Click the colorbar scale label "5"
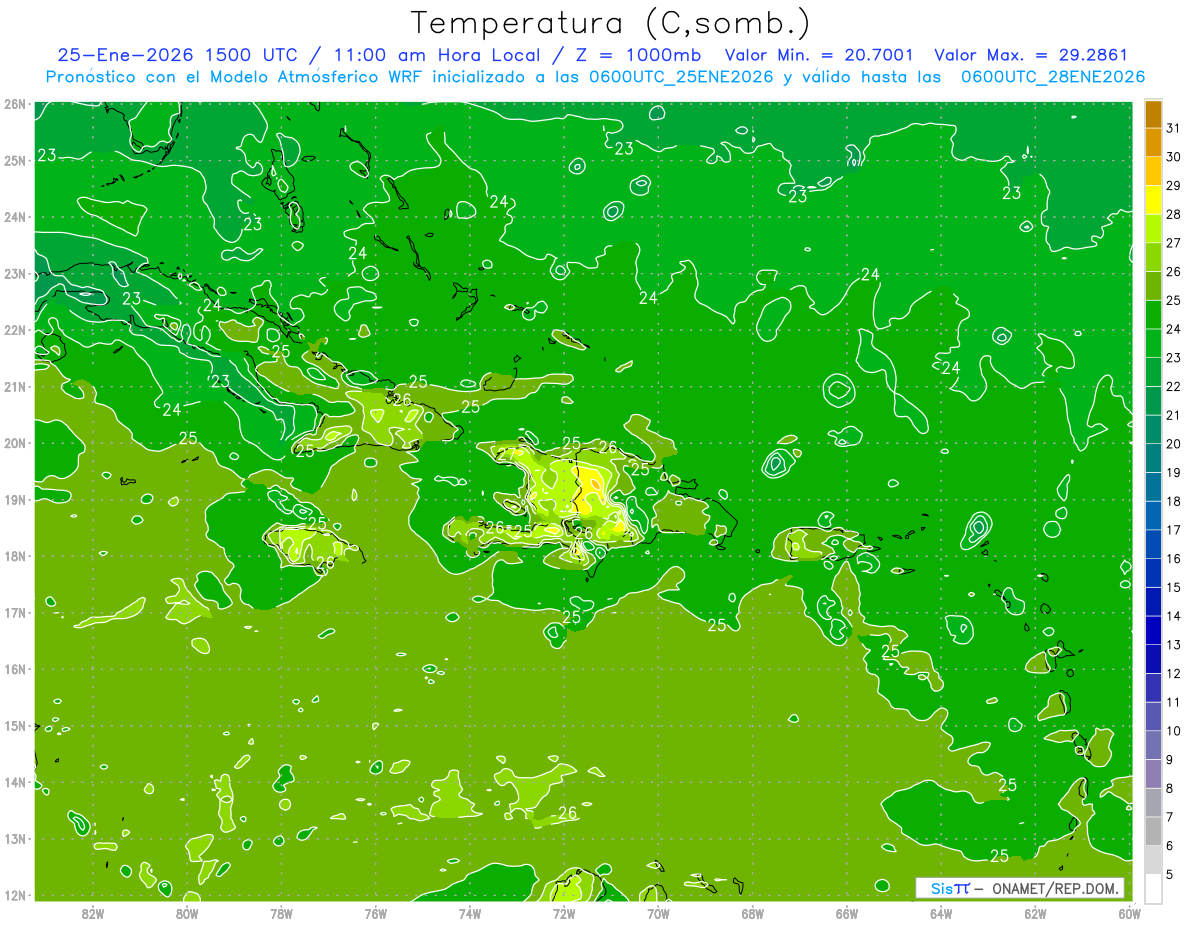This screenshot has height=927, width=1200. (1170, 874)
